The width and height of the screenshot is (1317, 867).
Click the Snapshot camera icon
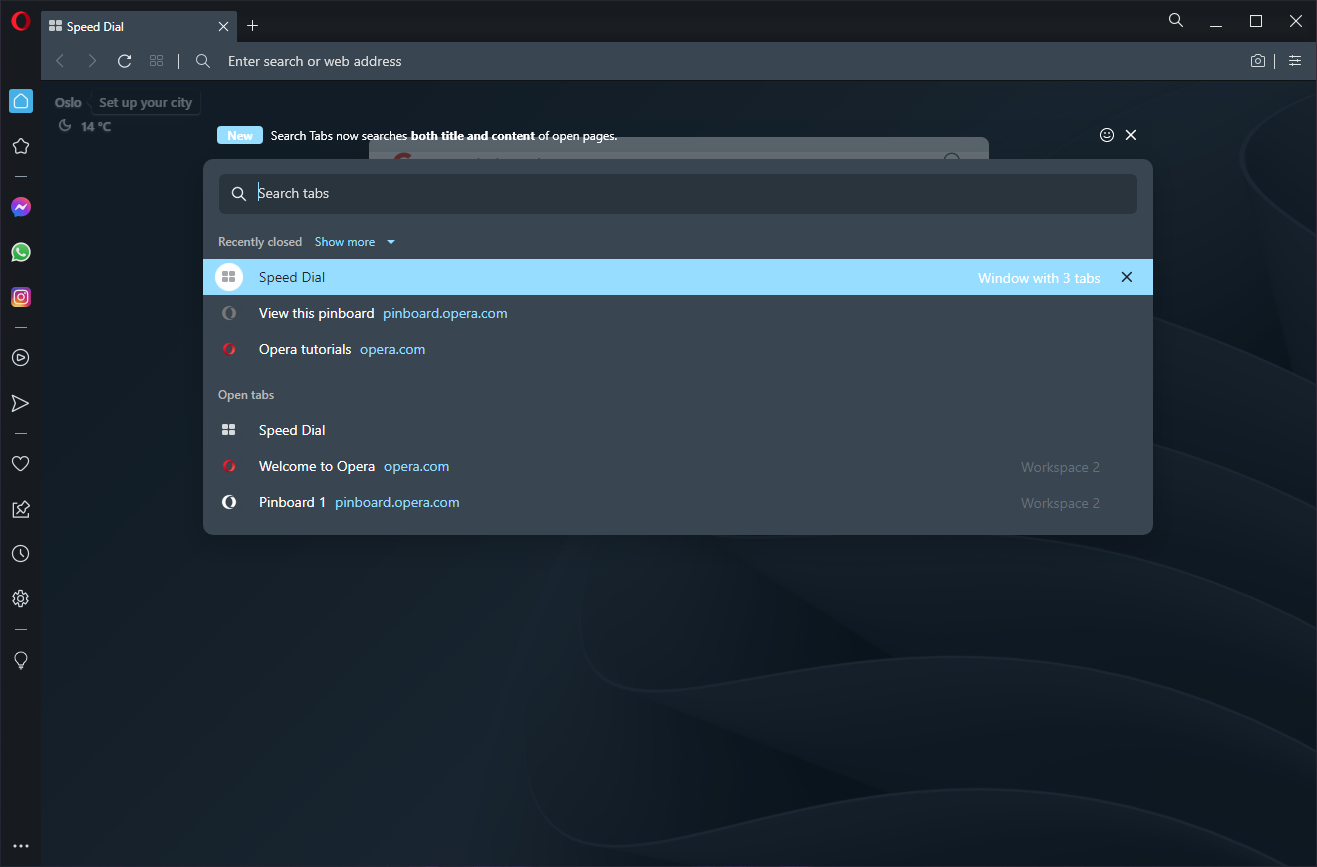click(1258, 61)
